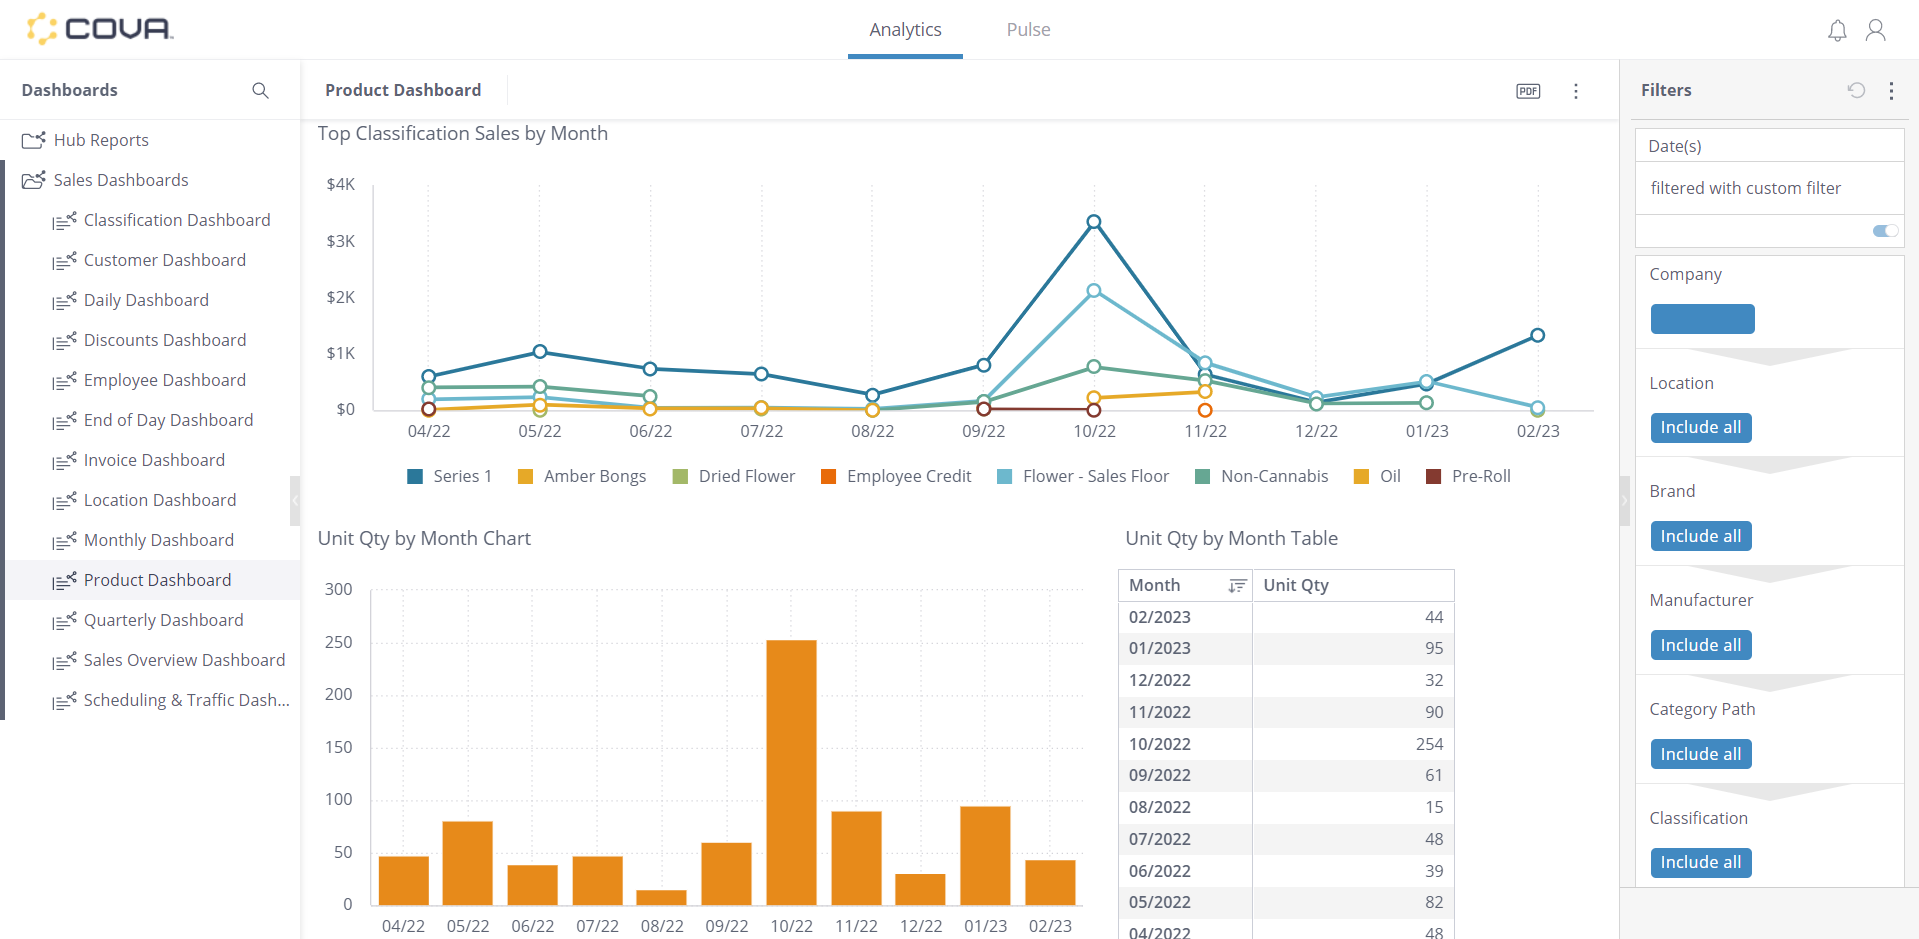Open the Filters panel kebab menu
Image resolution: width=1919 pixels, height=939 pixels.
[1891, 90]
